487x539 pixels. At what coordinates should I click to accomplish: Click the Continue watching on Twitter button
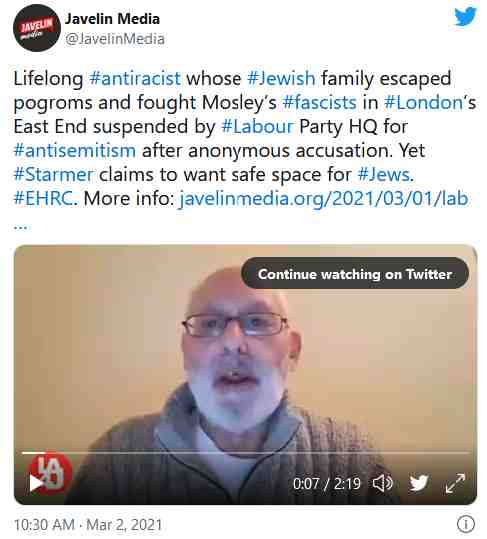355,274
